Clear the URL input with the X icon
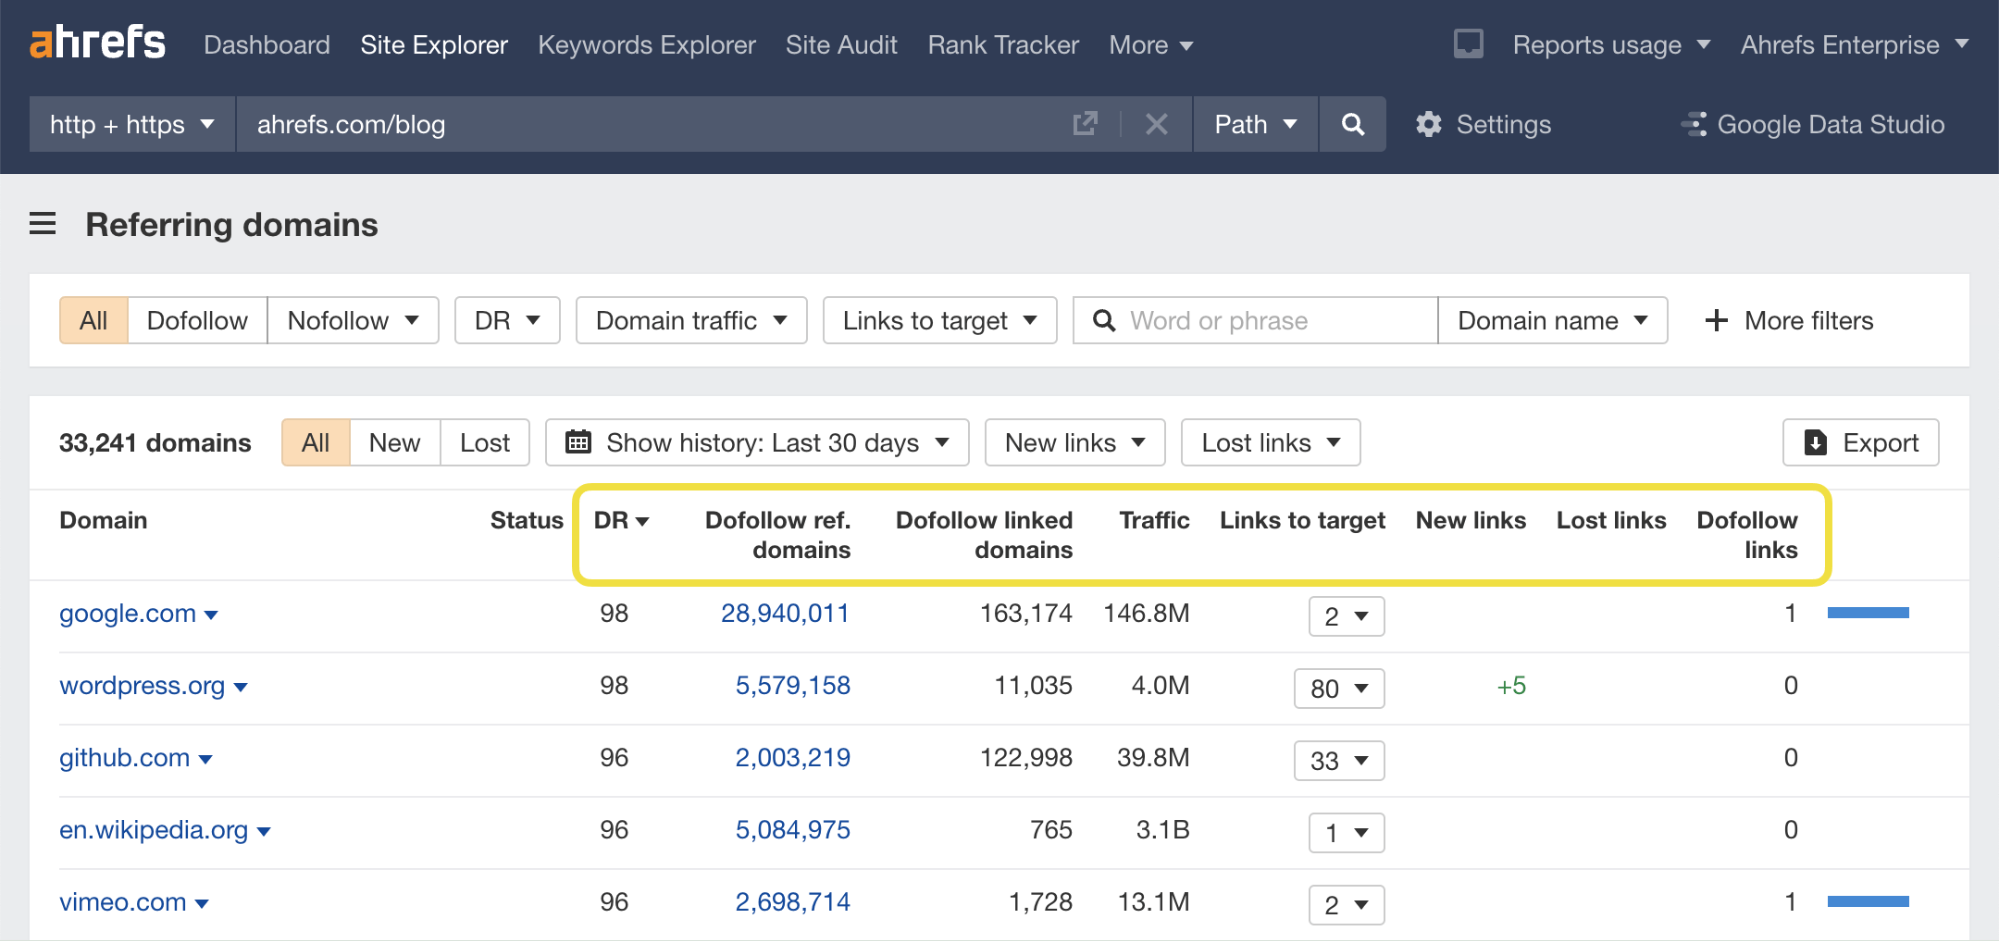Screen dimensions: 1999x943 [x=1157, y=124]
